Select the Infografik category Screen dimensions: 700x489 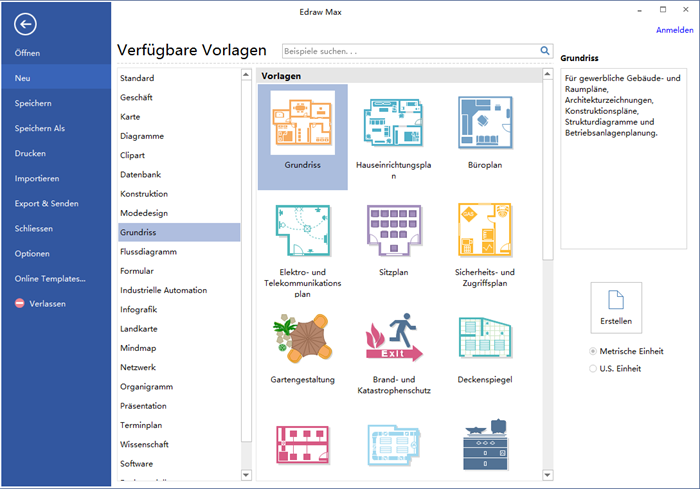(x=179, y=309)
